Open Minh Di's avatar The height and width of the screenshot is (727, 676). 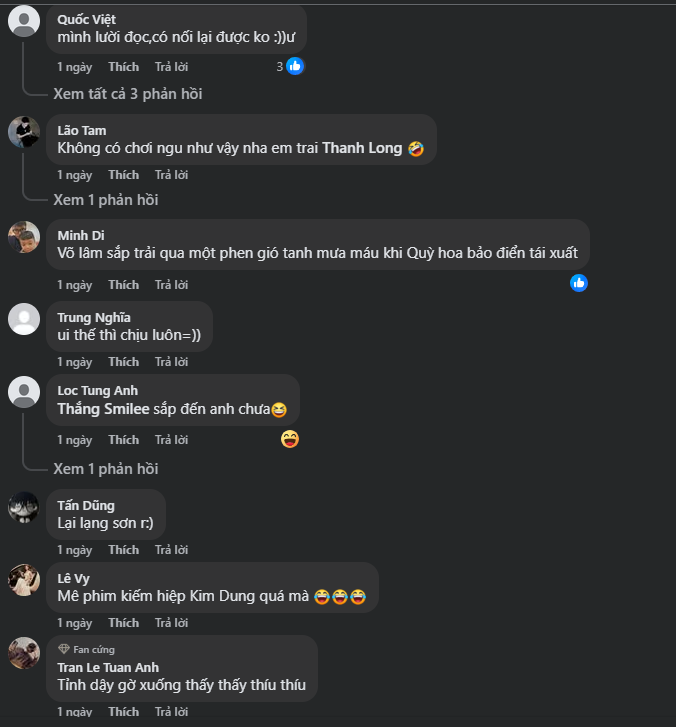tap(24, 237)
